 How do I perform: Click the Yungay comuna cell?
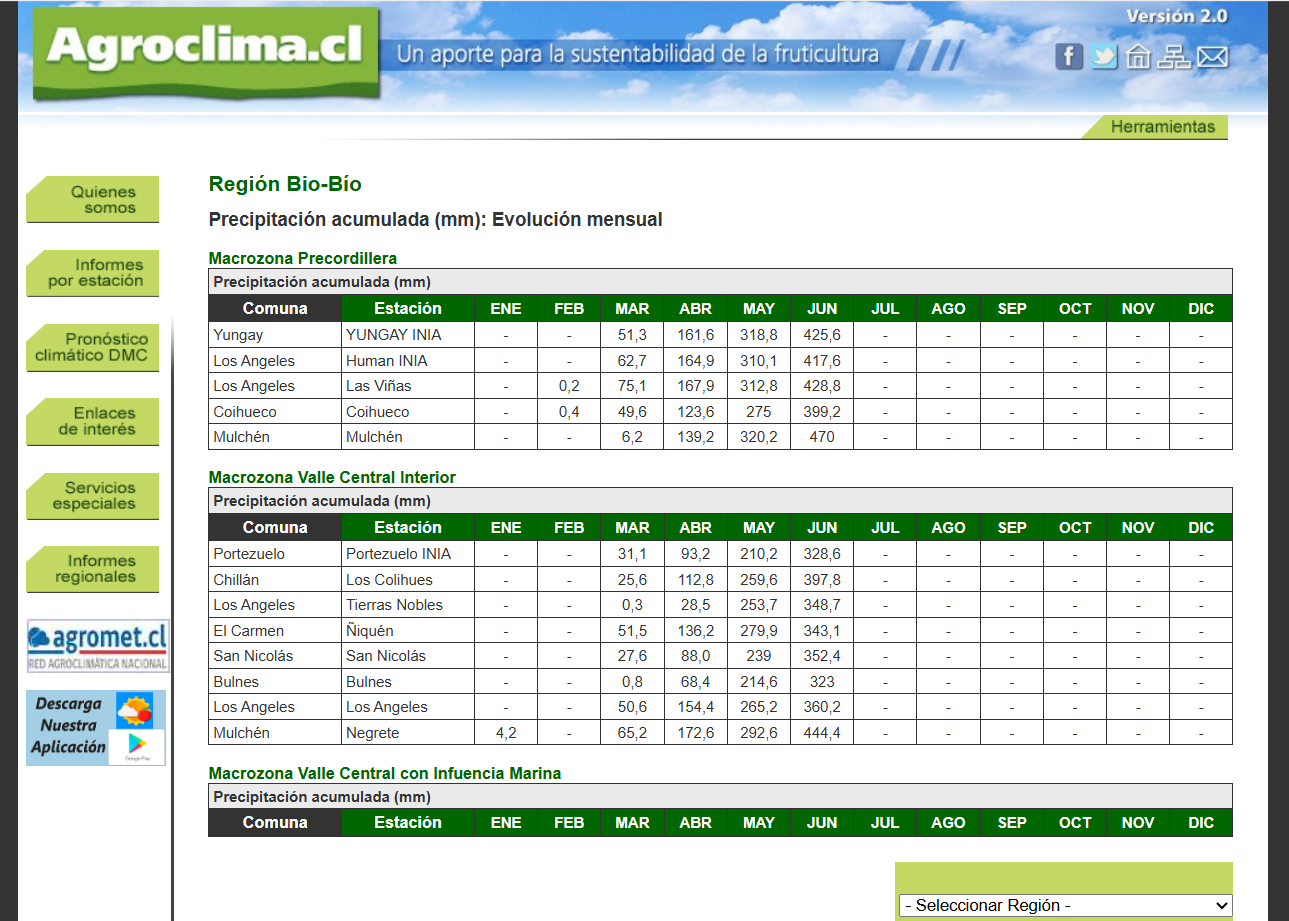coord(275,335)
